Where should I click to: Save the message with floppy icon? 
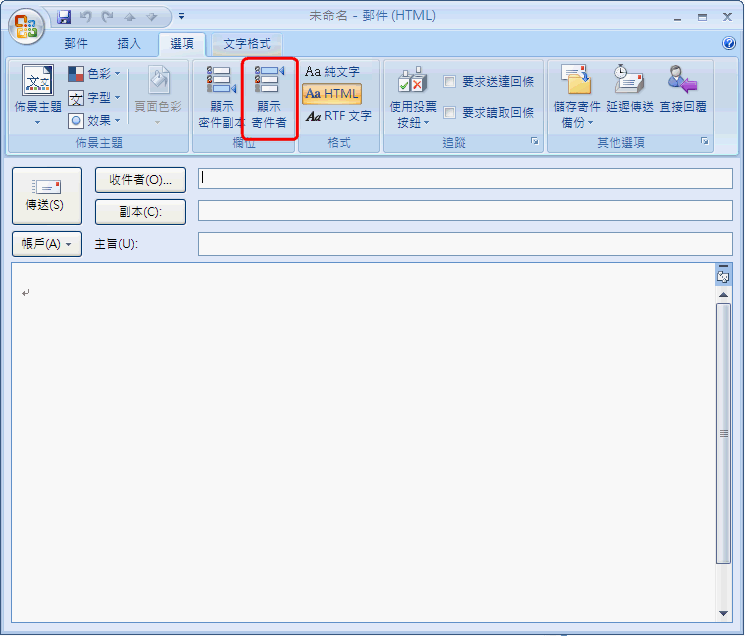64,17
